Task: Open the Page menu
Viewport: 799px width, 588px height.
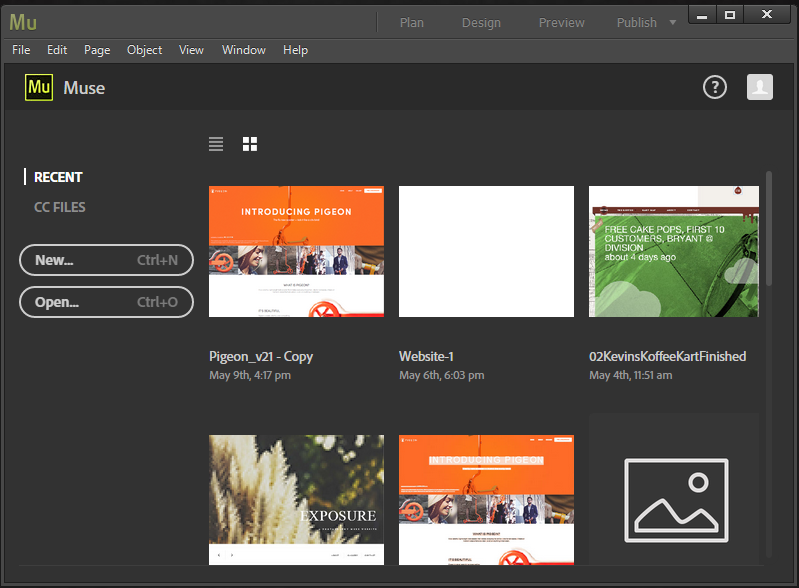Action: [97, 50]
